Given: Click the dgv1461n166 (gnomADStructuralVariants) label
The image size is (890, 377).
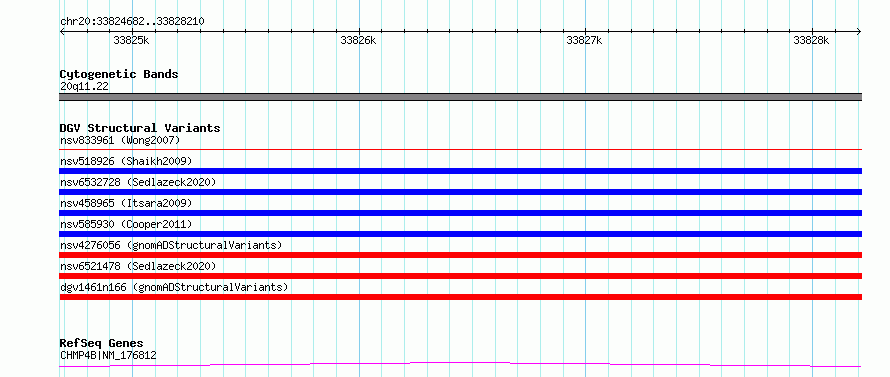Looking at the screenshot, I should [174, 287].
